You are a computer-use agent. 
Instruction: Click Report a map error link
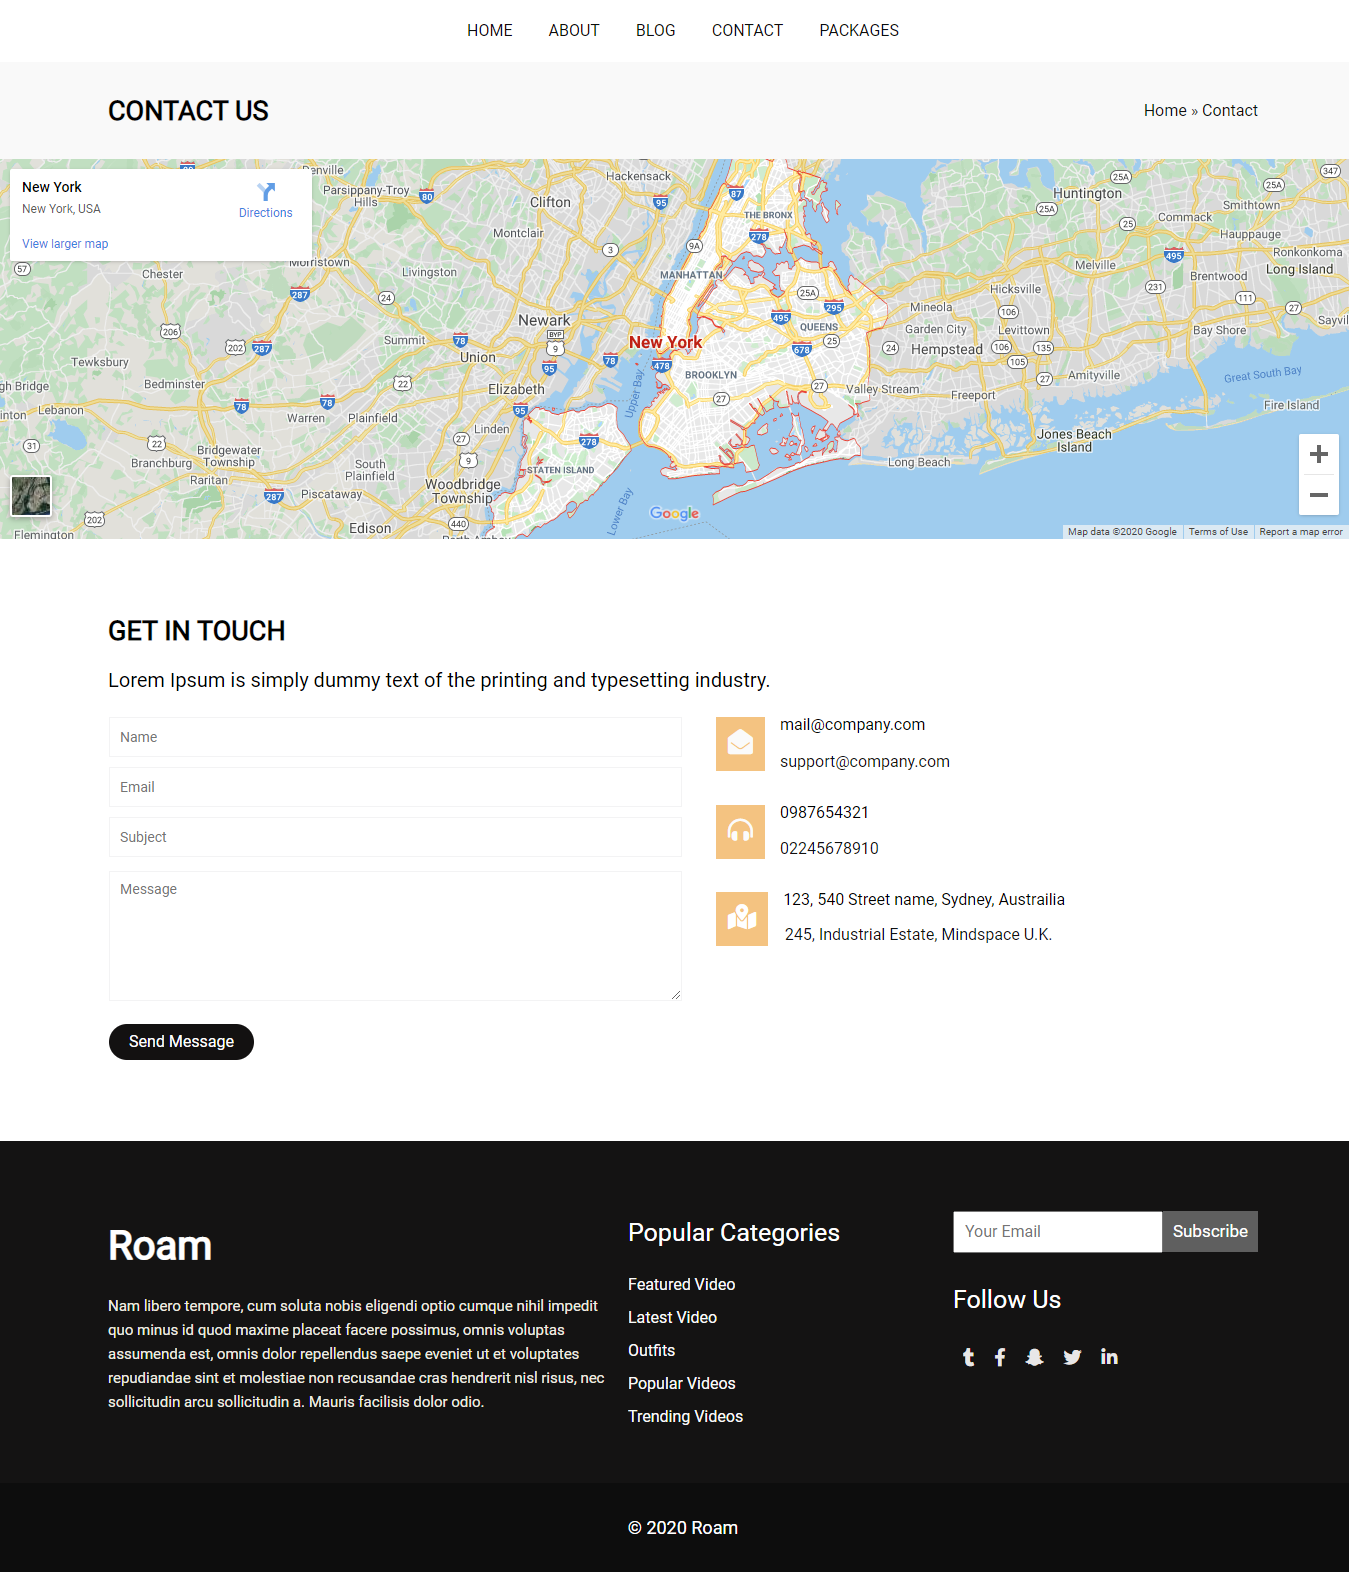1301,532
